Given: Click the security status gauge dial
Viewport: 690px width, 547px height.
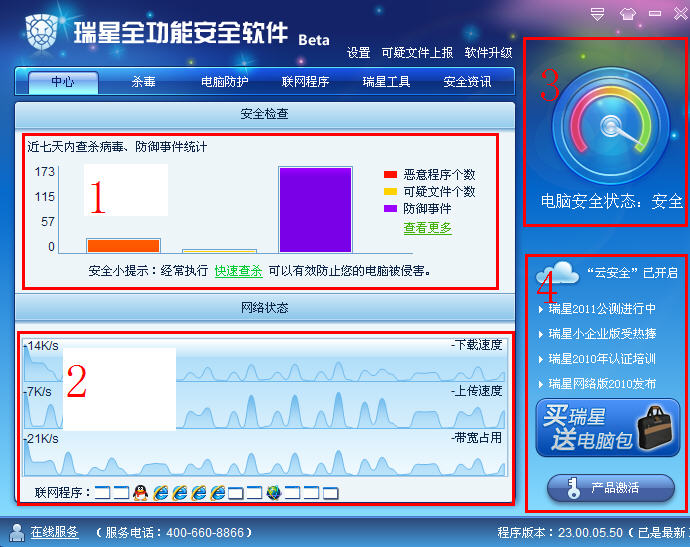Looking at the screenshot, I should [610, 126].
